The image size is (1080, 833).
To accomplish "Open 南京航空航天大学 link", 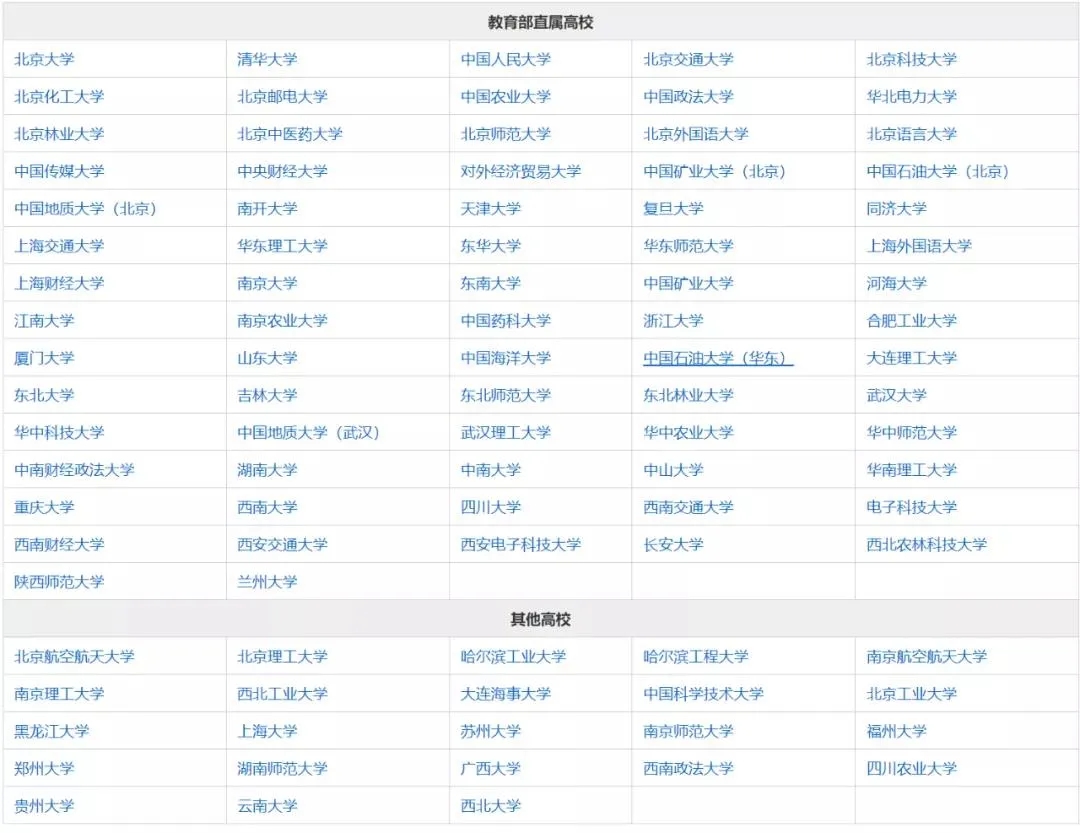I will point(926,656).
